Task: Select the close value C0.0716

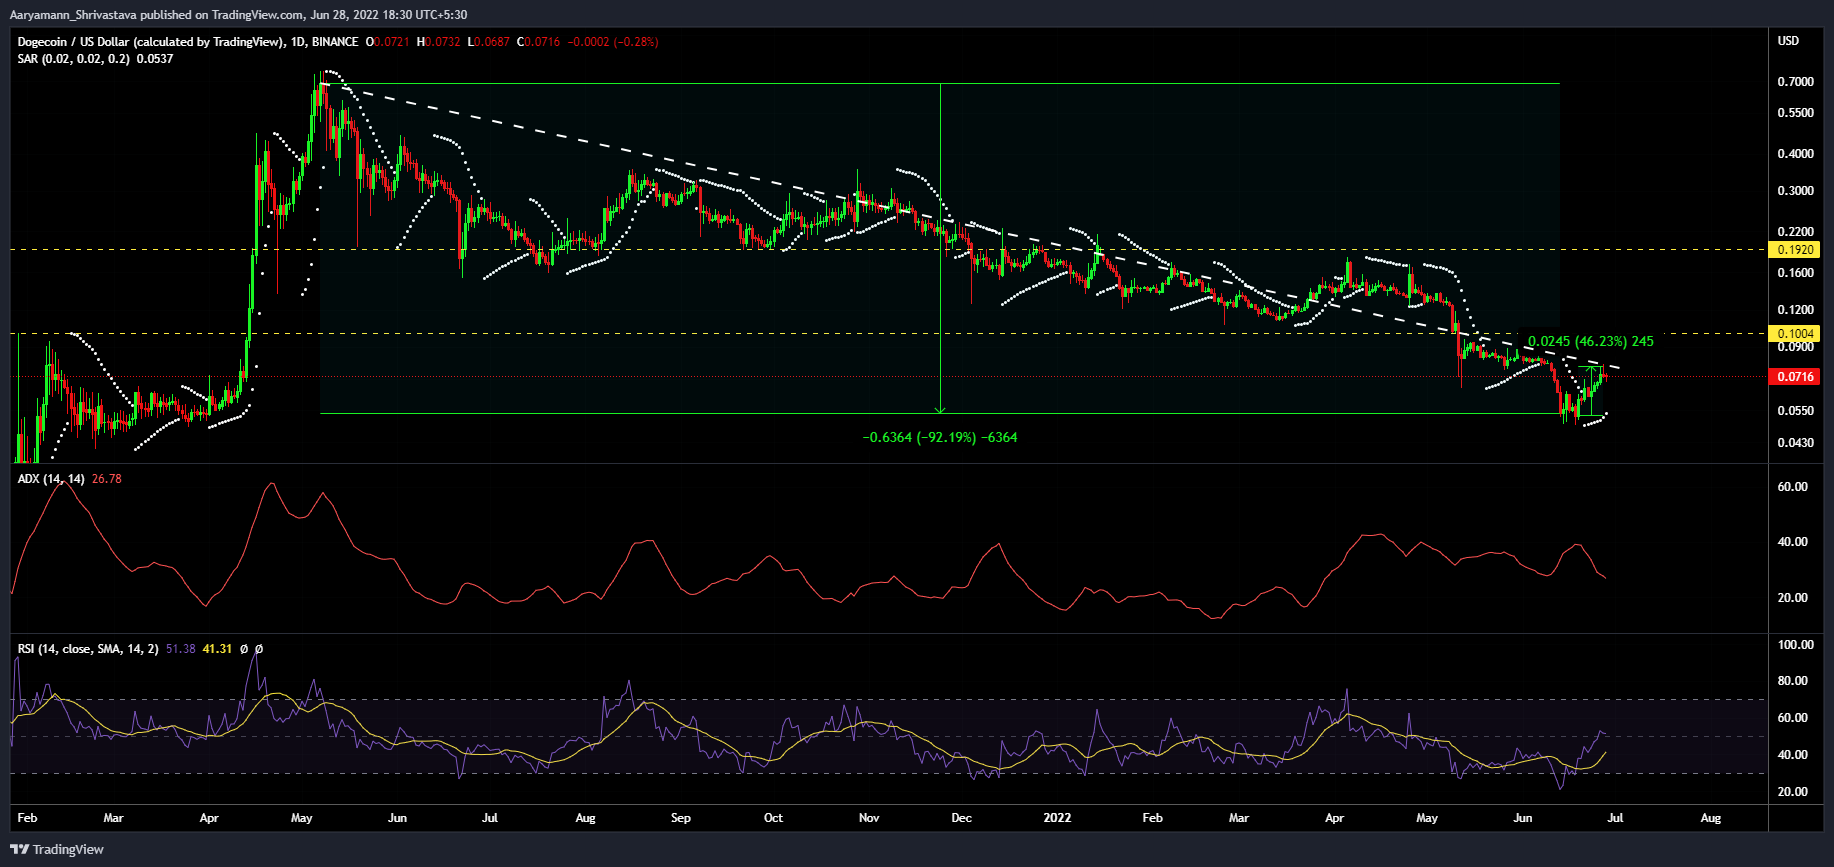Action: coord(539,42)
